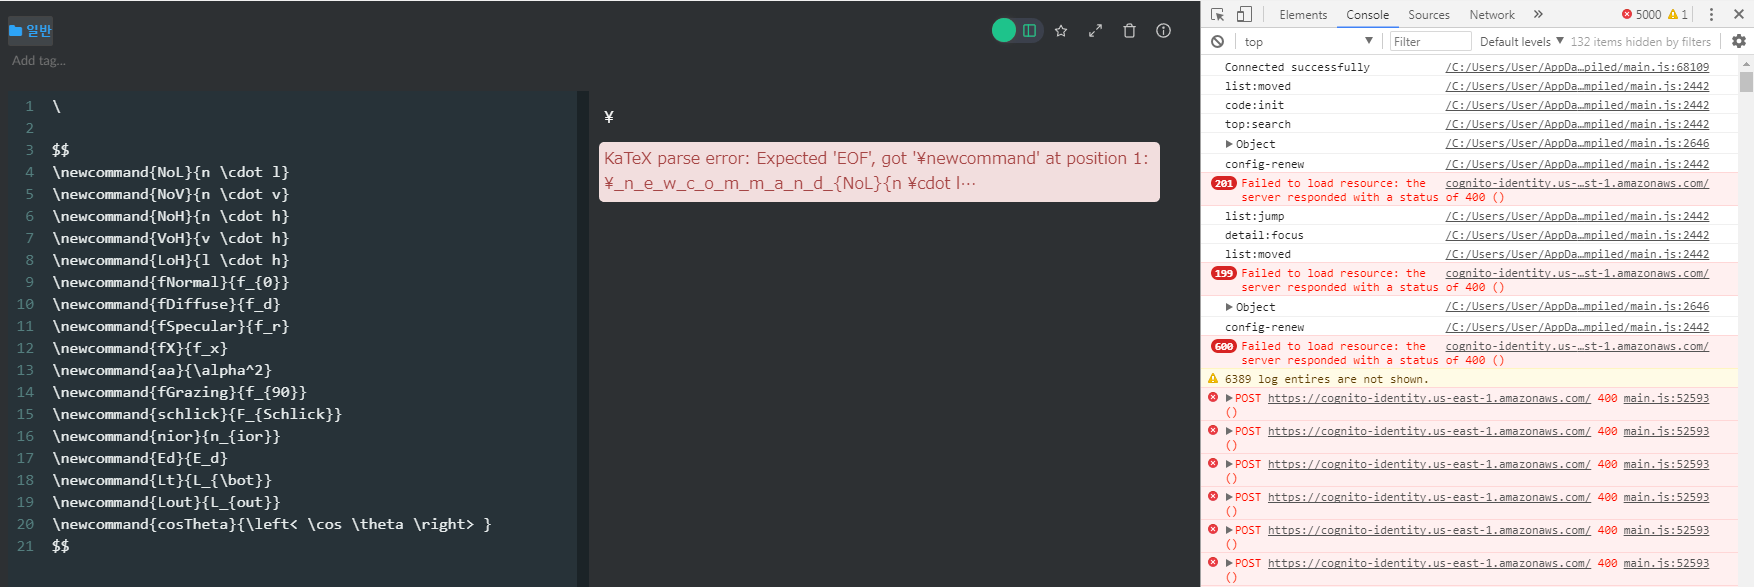Viewport: 1754px width, 587px height.
Task: Open note information panel
Action: tap(1163, 31)
